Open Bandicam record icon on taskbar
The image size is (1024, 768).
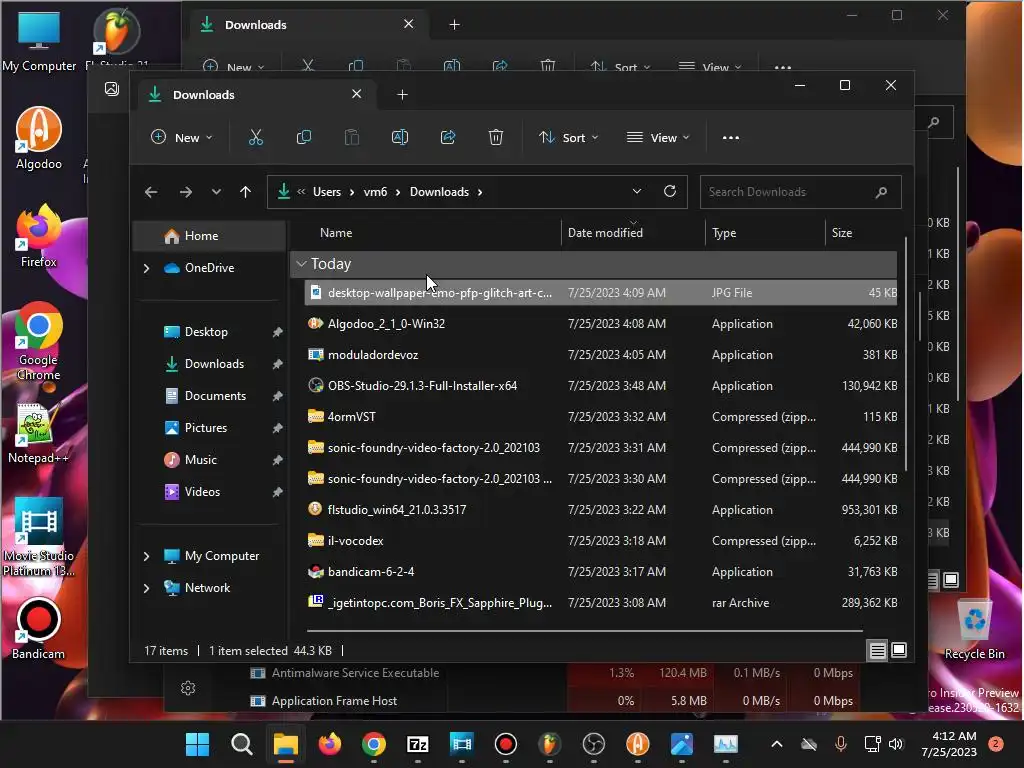click(505, 744)
